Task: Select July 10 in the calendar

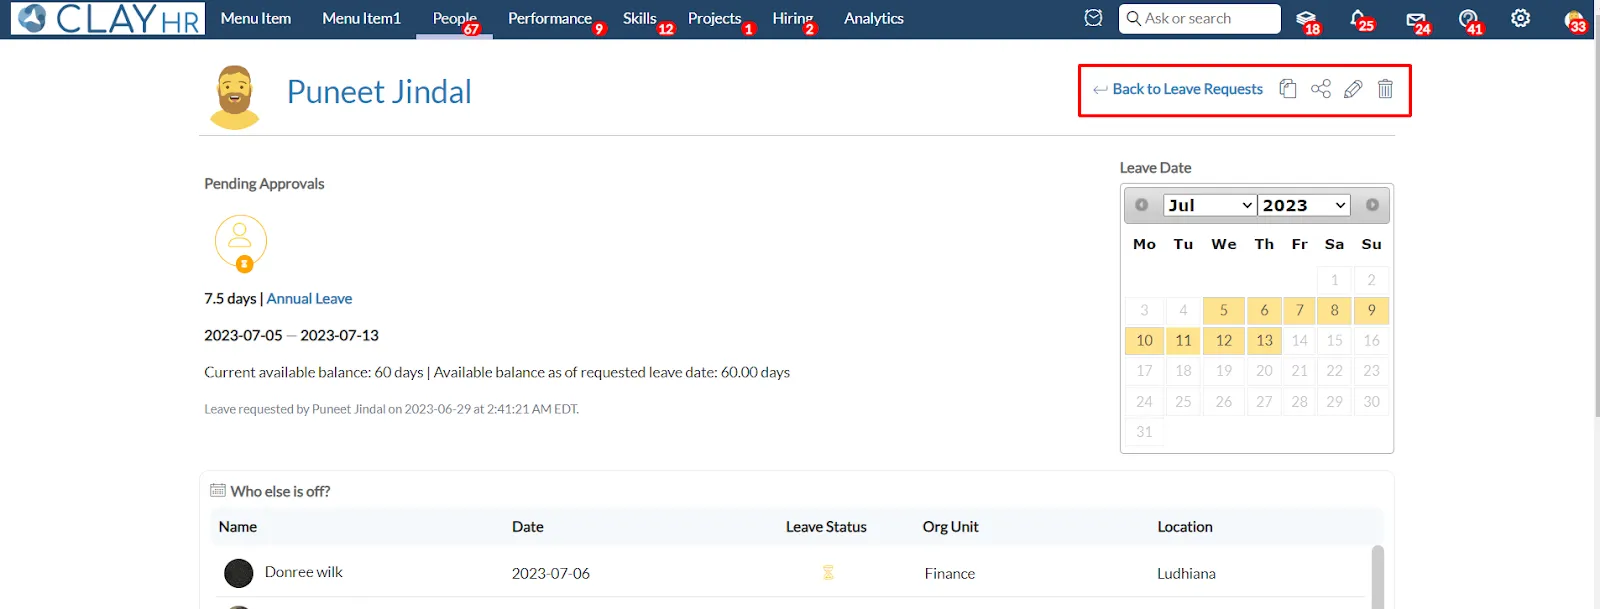Action: point(1144,340)
